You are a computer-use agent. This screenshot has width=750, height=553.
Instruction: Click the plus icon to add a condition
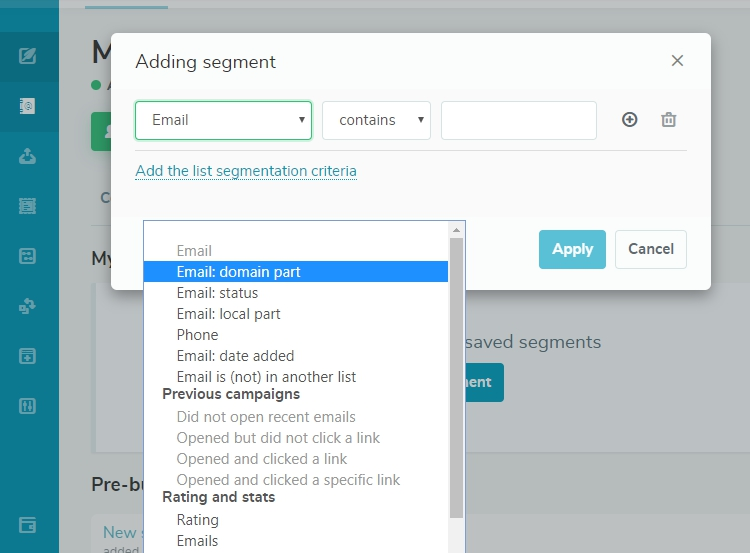coord(630,120)
